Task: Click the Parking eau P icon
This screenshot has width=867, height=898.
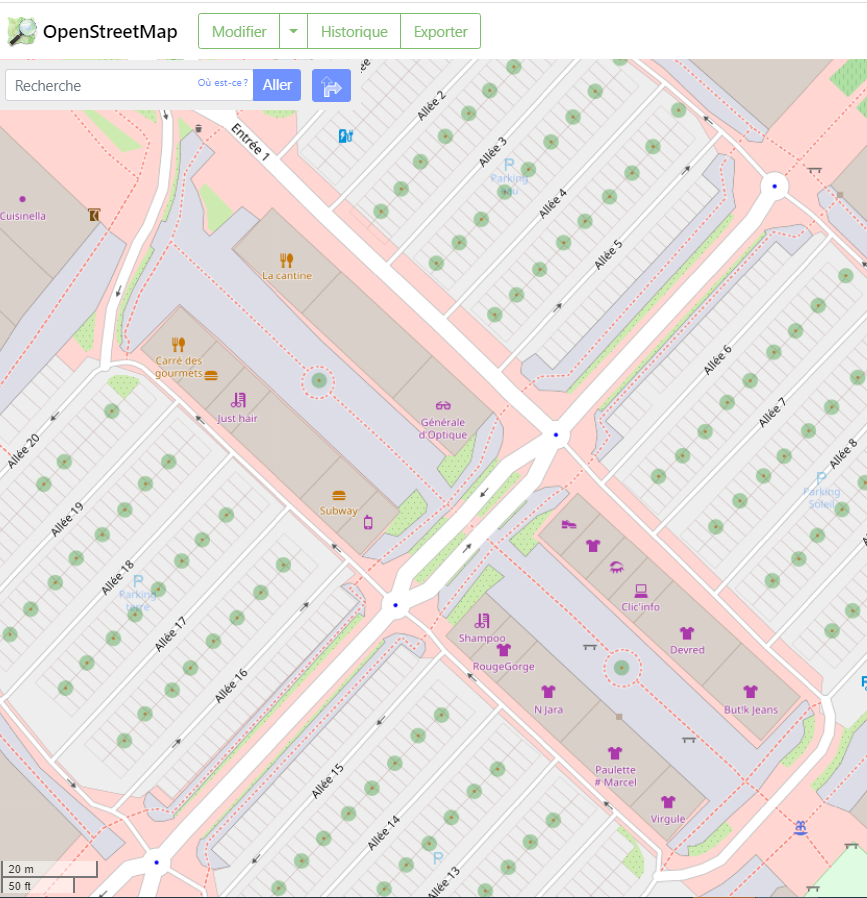Action: 509,165
